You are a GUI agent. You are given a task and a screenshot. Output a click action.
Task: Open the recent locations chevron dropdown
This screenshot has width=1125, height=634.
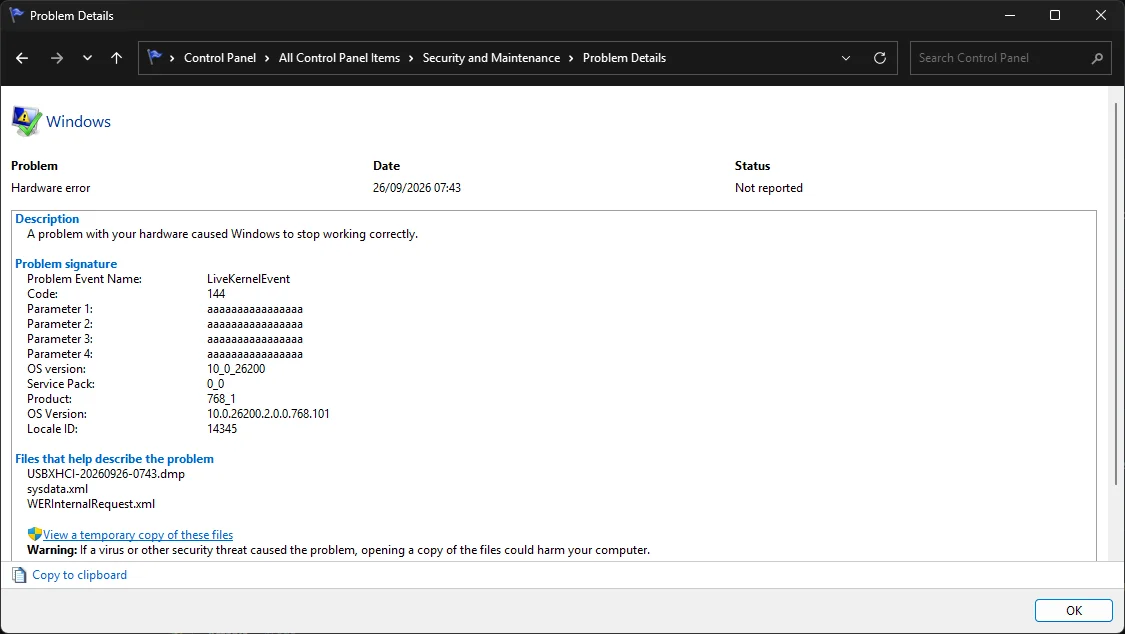(88, 58)
